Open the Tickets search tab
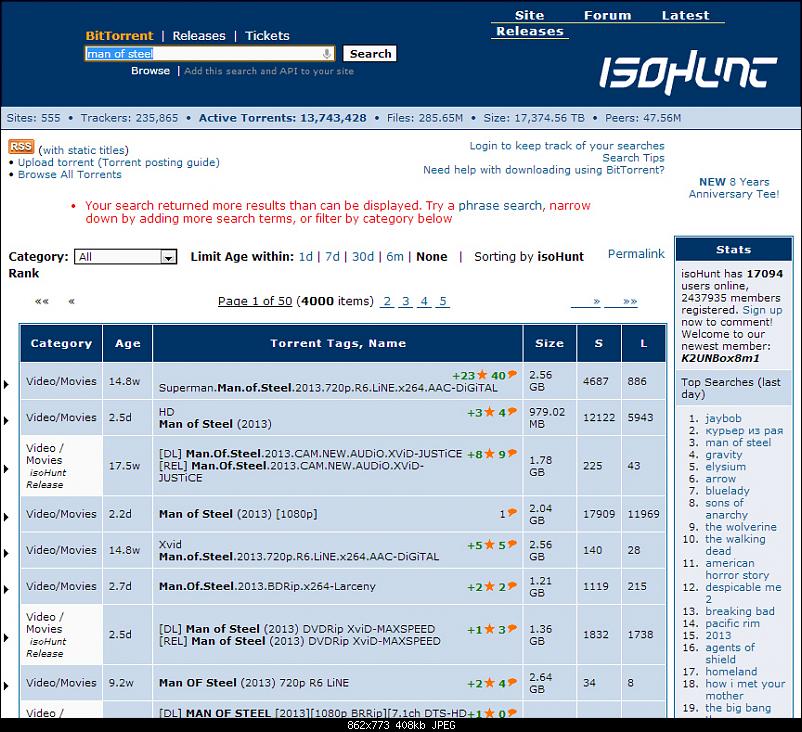Screen dimensions: 802x732 (267, 36)
